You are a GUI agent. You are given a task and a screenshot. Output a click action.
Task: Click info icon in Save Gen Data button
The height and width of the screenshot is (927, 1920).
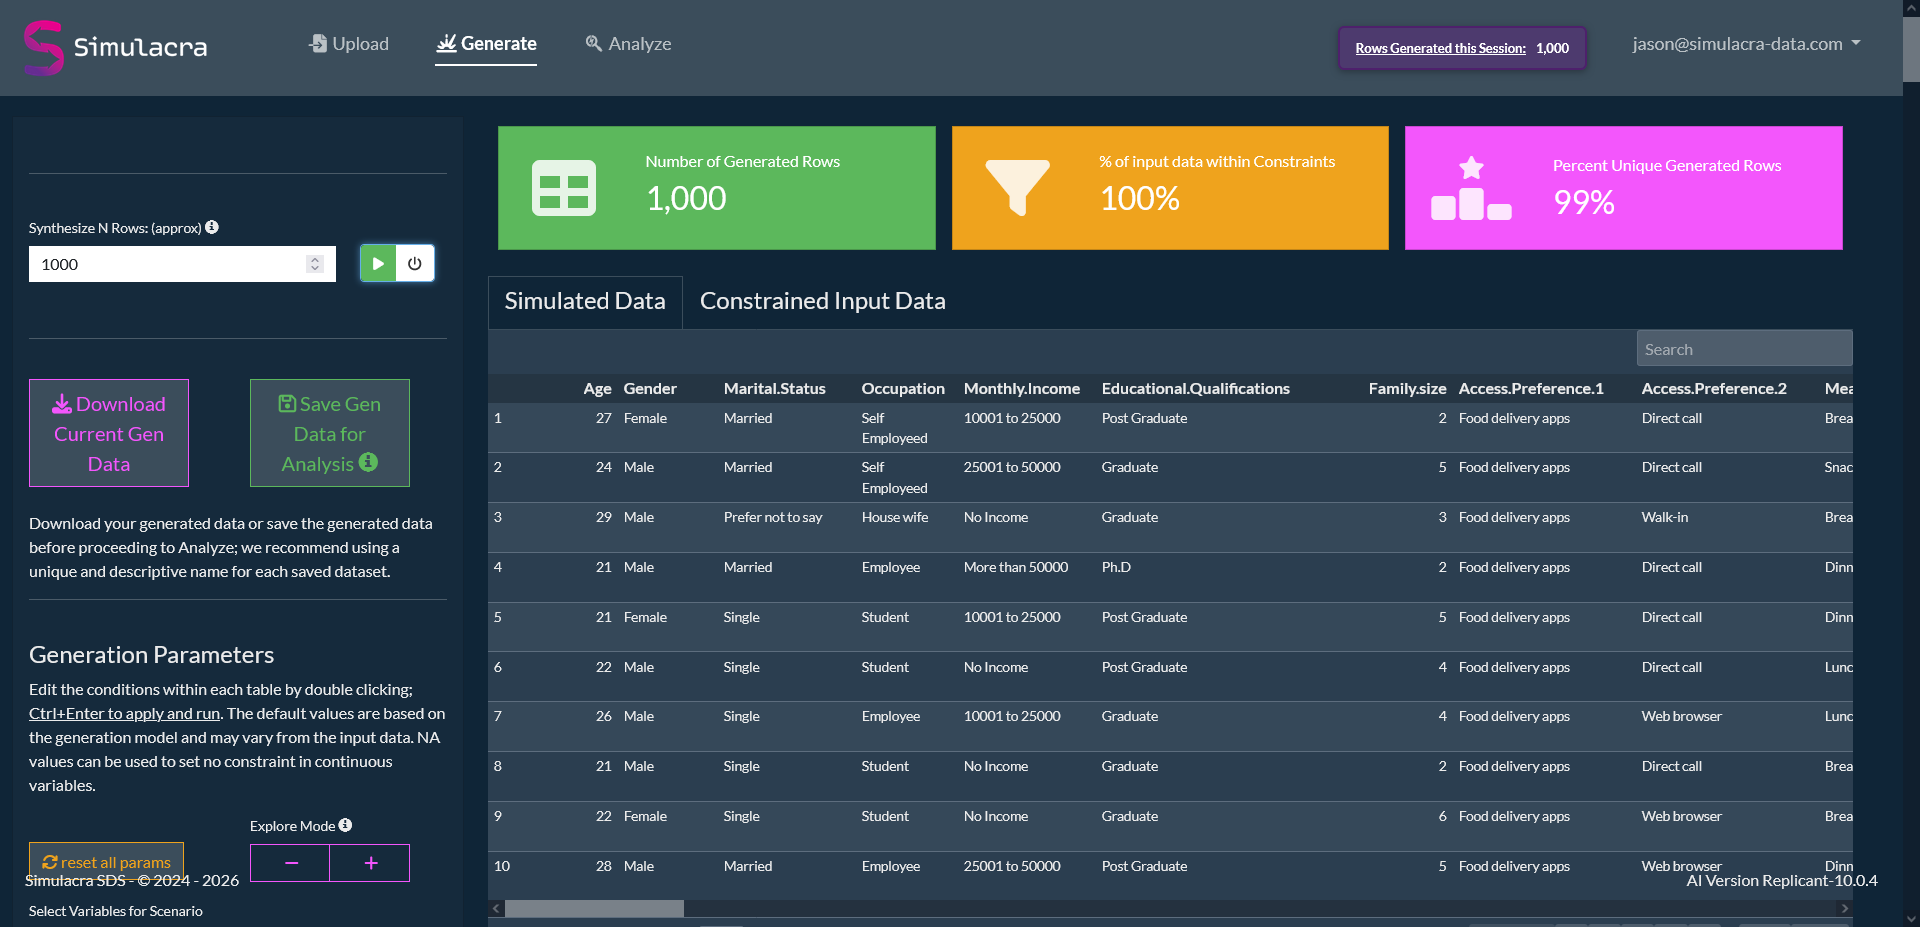368,462
